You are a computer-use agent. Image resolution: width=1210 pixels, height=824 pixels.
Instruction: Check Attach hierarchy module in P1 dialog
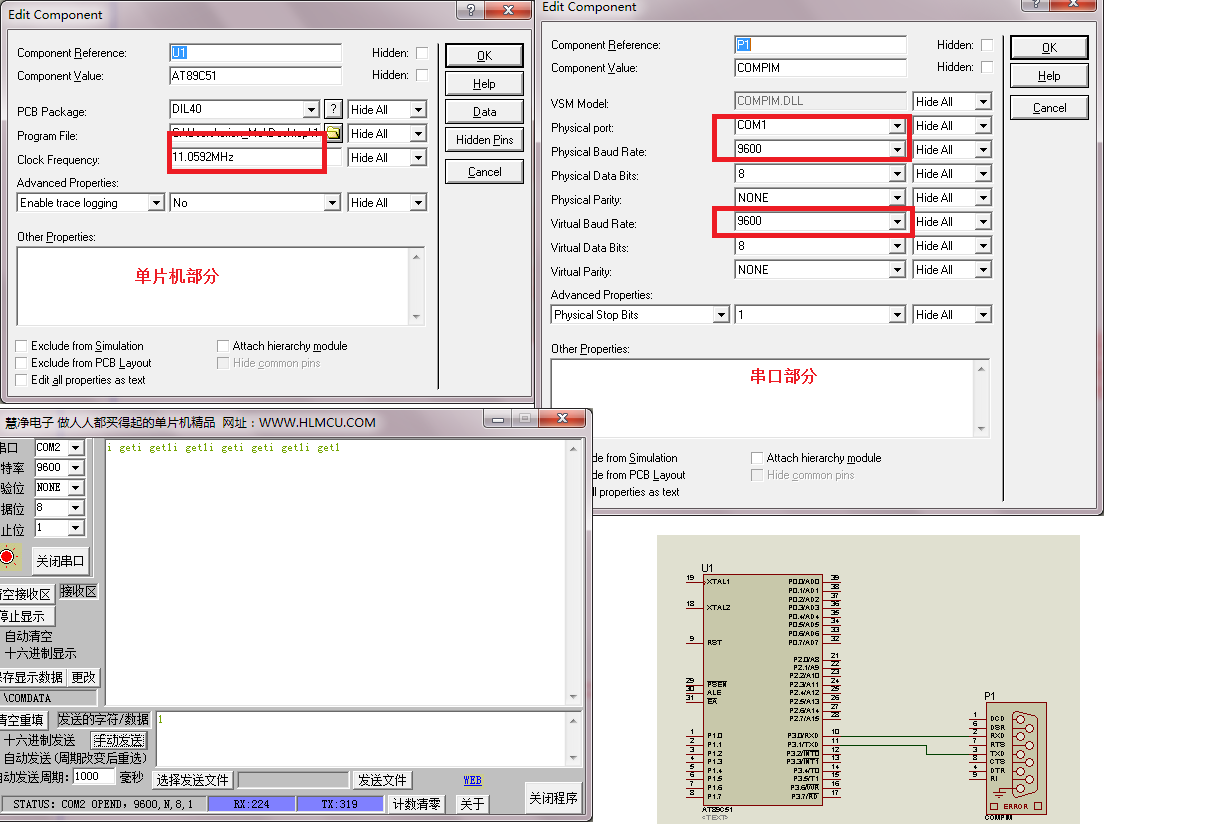(758, 458)
